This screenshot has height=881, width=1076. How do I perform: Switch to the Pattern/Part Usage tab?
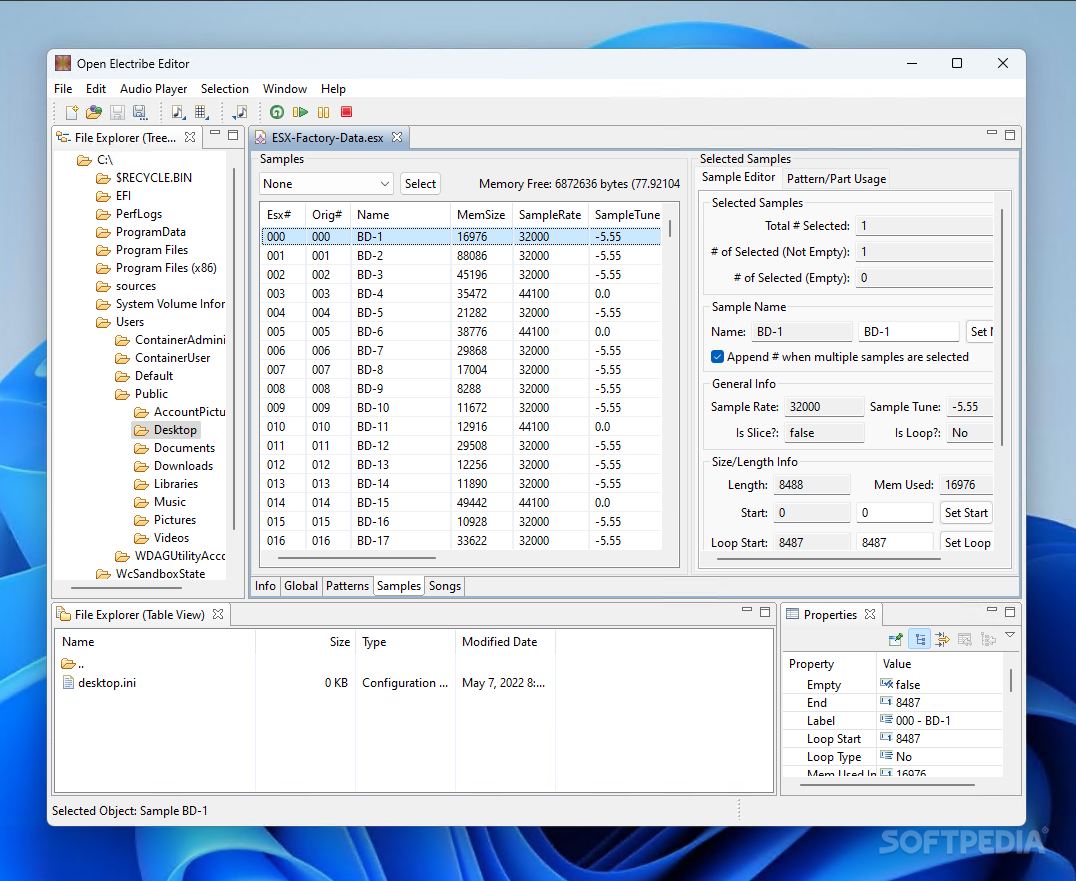pos(836,179)
